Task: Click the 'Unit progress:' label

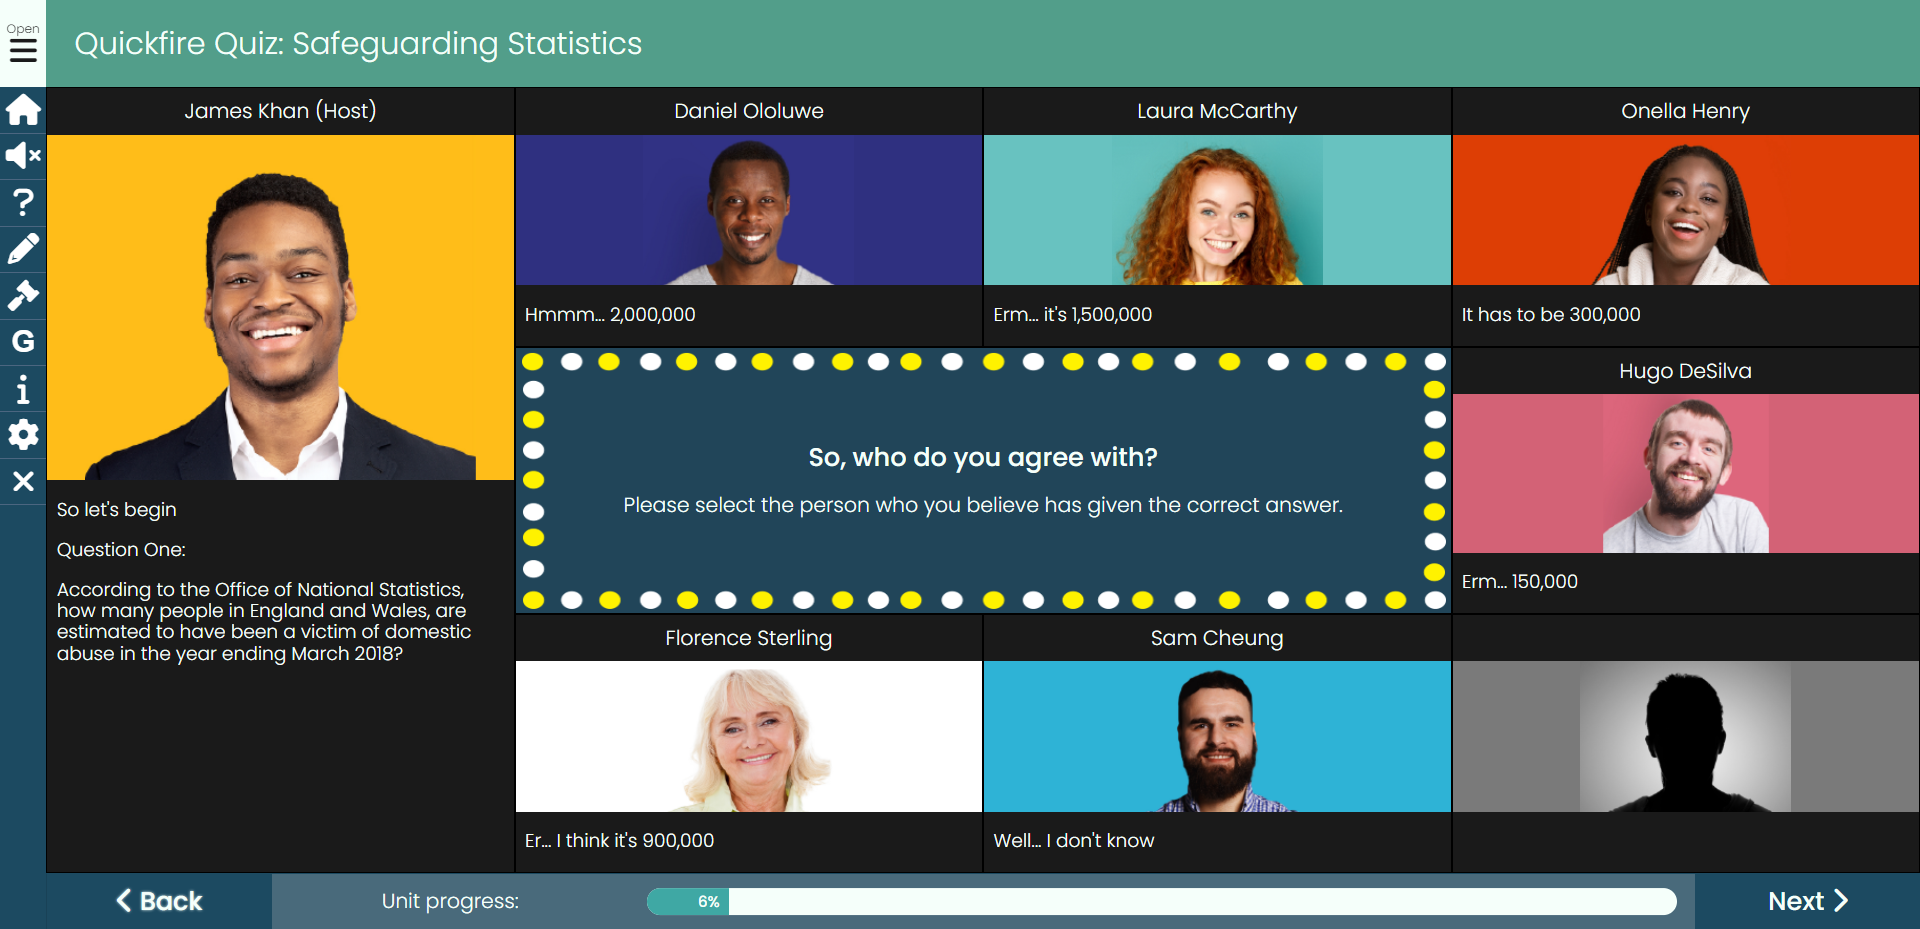Action: pyautogui.click(x=450, y=901)
